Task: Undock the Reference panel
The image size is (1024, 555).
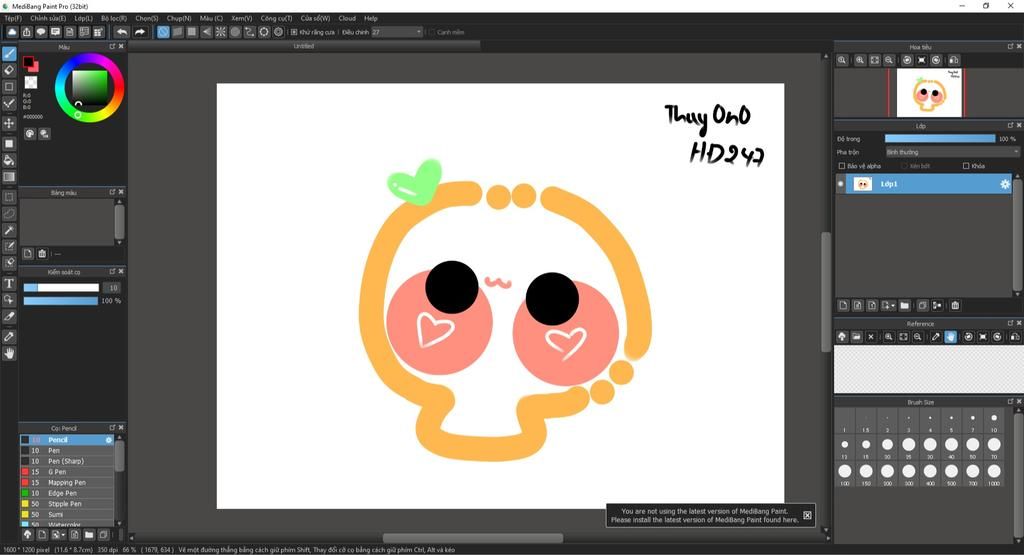Action: click(x=1010, y=323)
